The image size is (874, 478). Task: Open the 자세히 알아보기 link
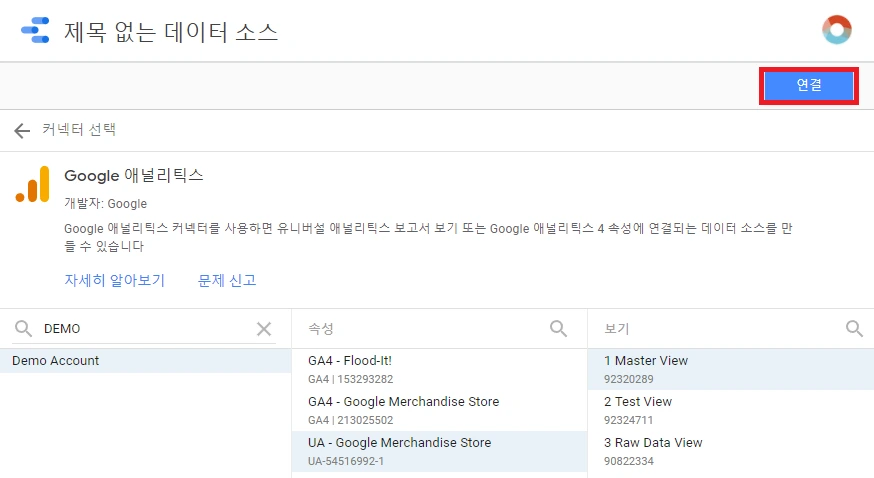point(114,280)
